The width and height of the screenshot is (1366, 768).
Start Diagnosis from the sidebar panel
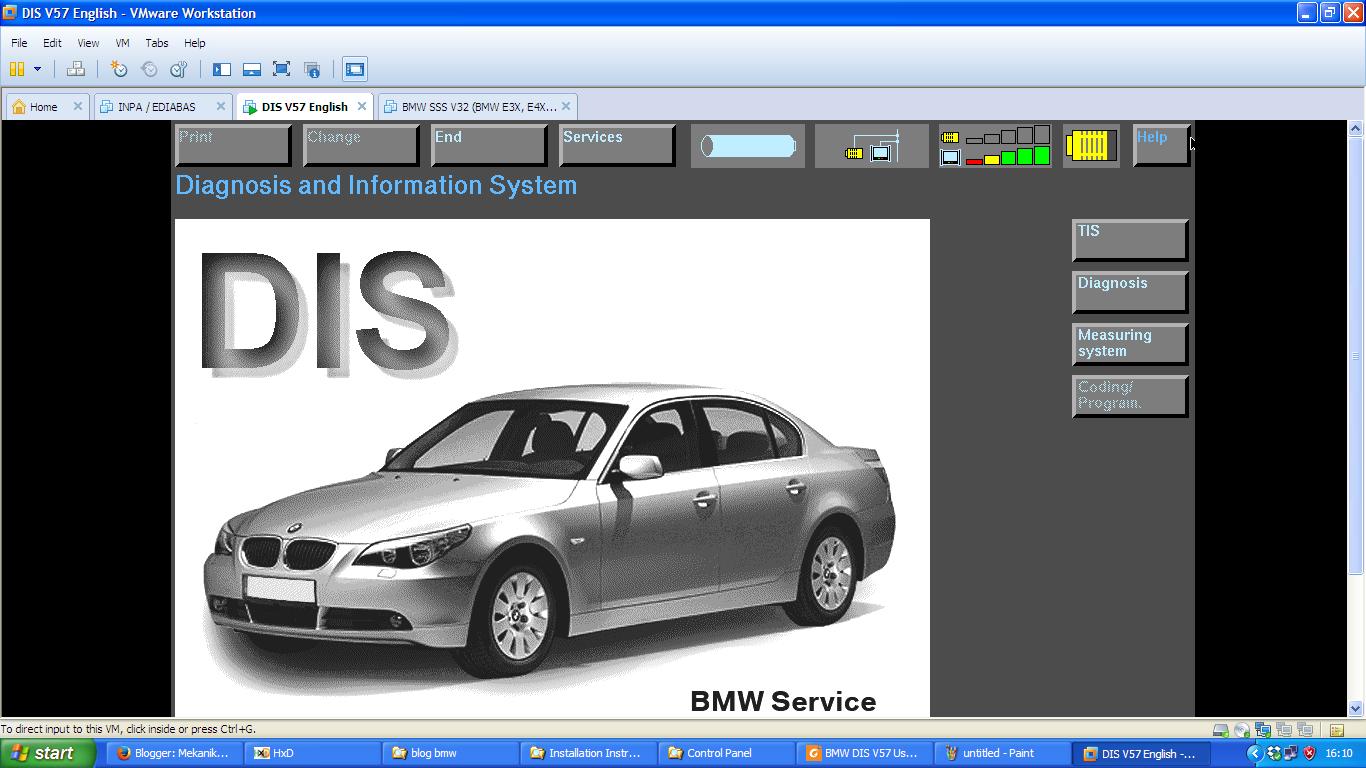pos(1129,291)
